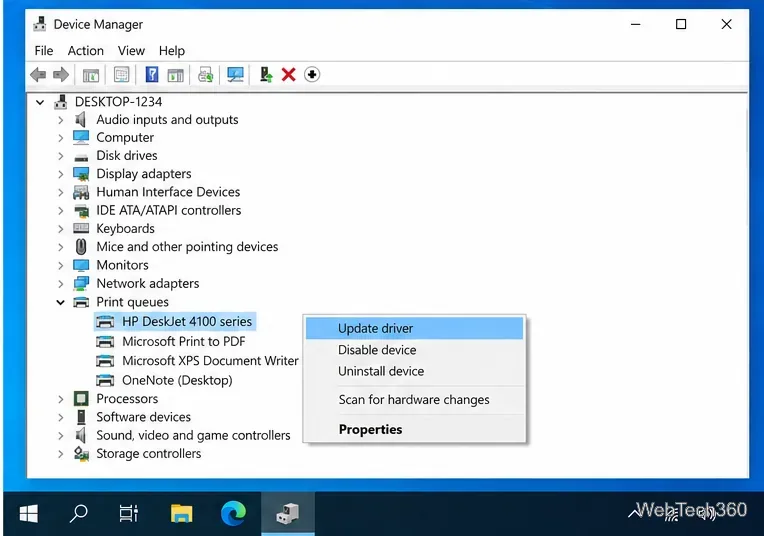
Task: Choose Properties in the context menu
Action: 414,429
